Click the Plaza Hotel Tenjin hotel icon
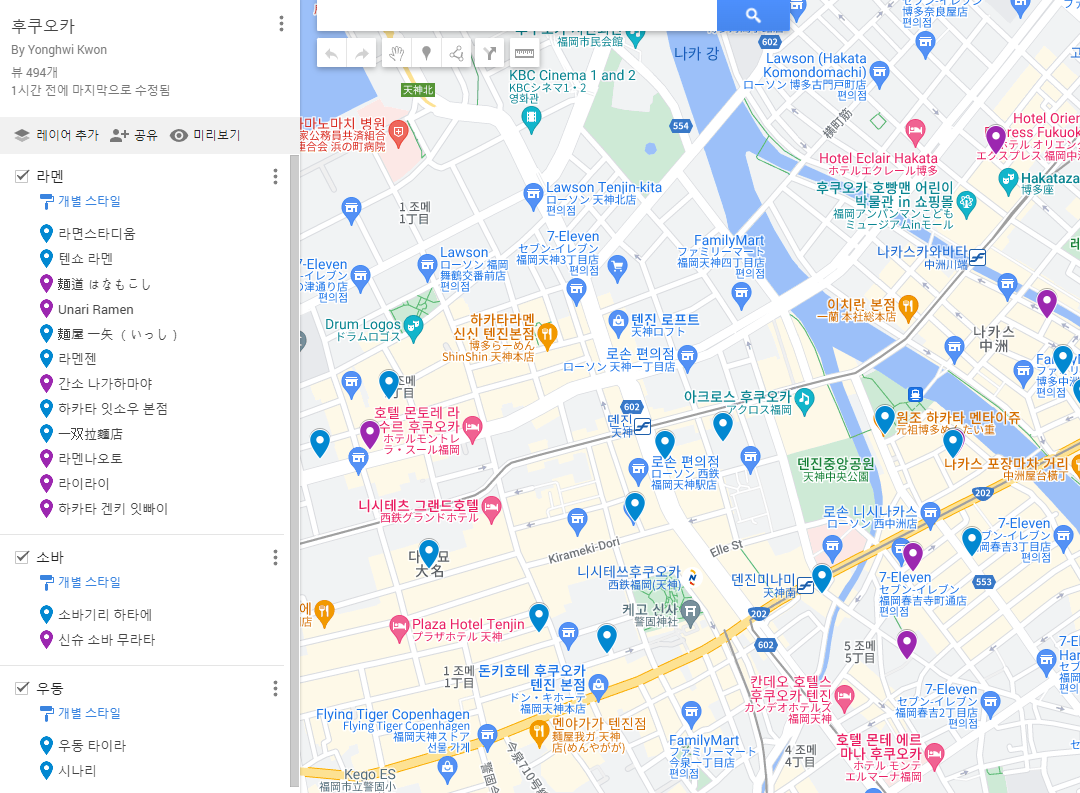Screen dimensions: 1080x793 [x=399, y=628]
